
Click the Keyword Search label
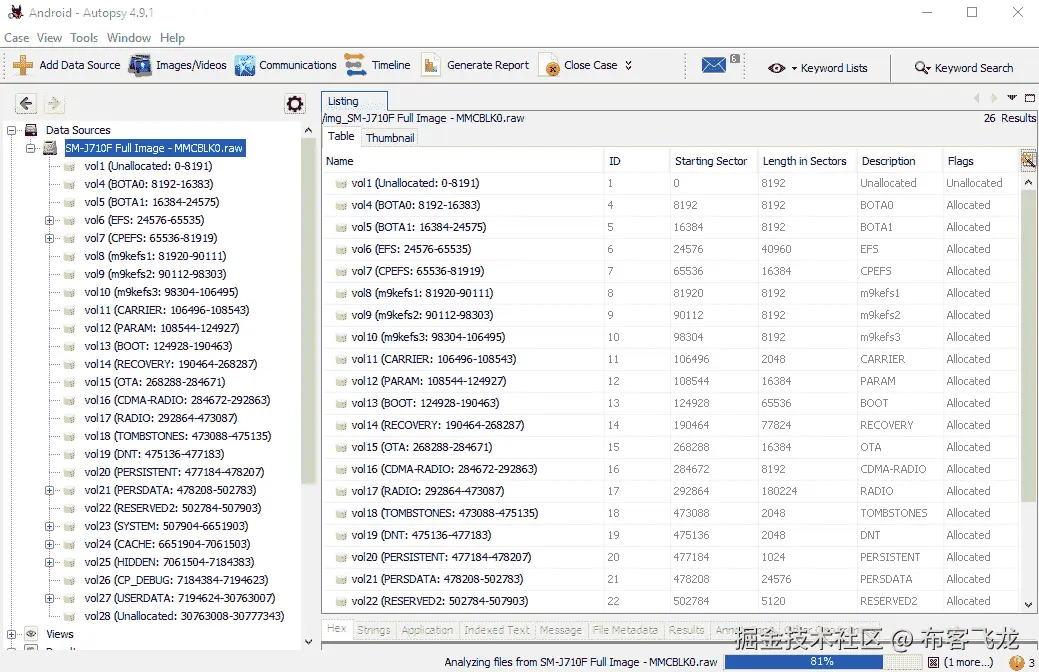973,68
